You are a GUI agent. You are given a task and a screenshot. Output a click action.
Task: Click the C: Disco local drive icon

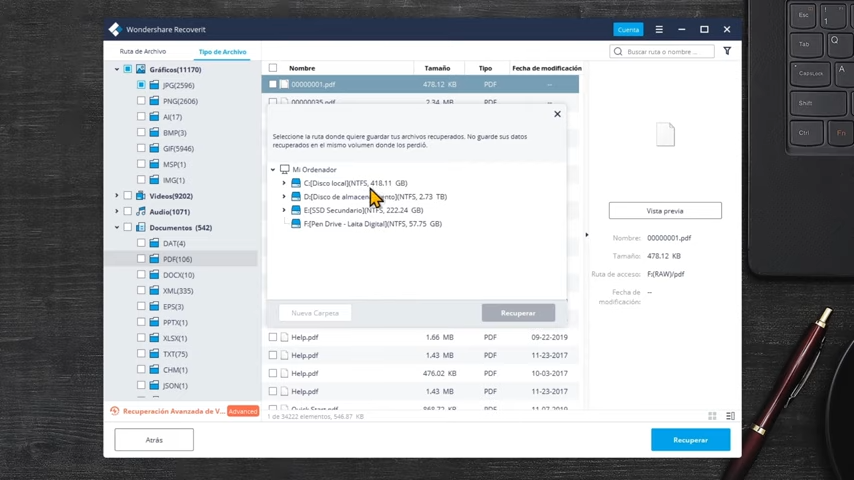[x=296, y=183]
